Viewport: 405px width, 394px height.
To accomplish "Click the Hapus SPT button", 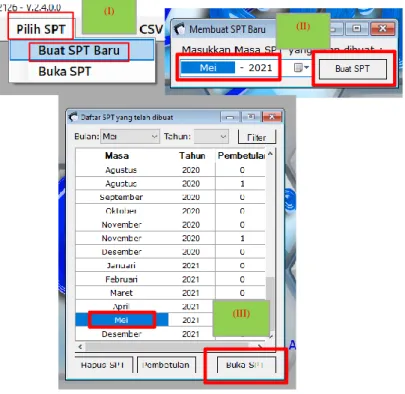I will tap(103, 365).
